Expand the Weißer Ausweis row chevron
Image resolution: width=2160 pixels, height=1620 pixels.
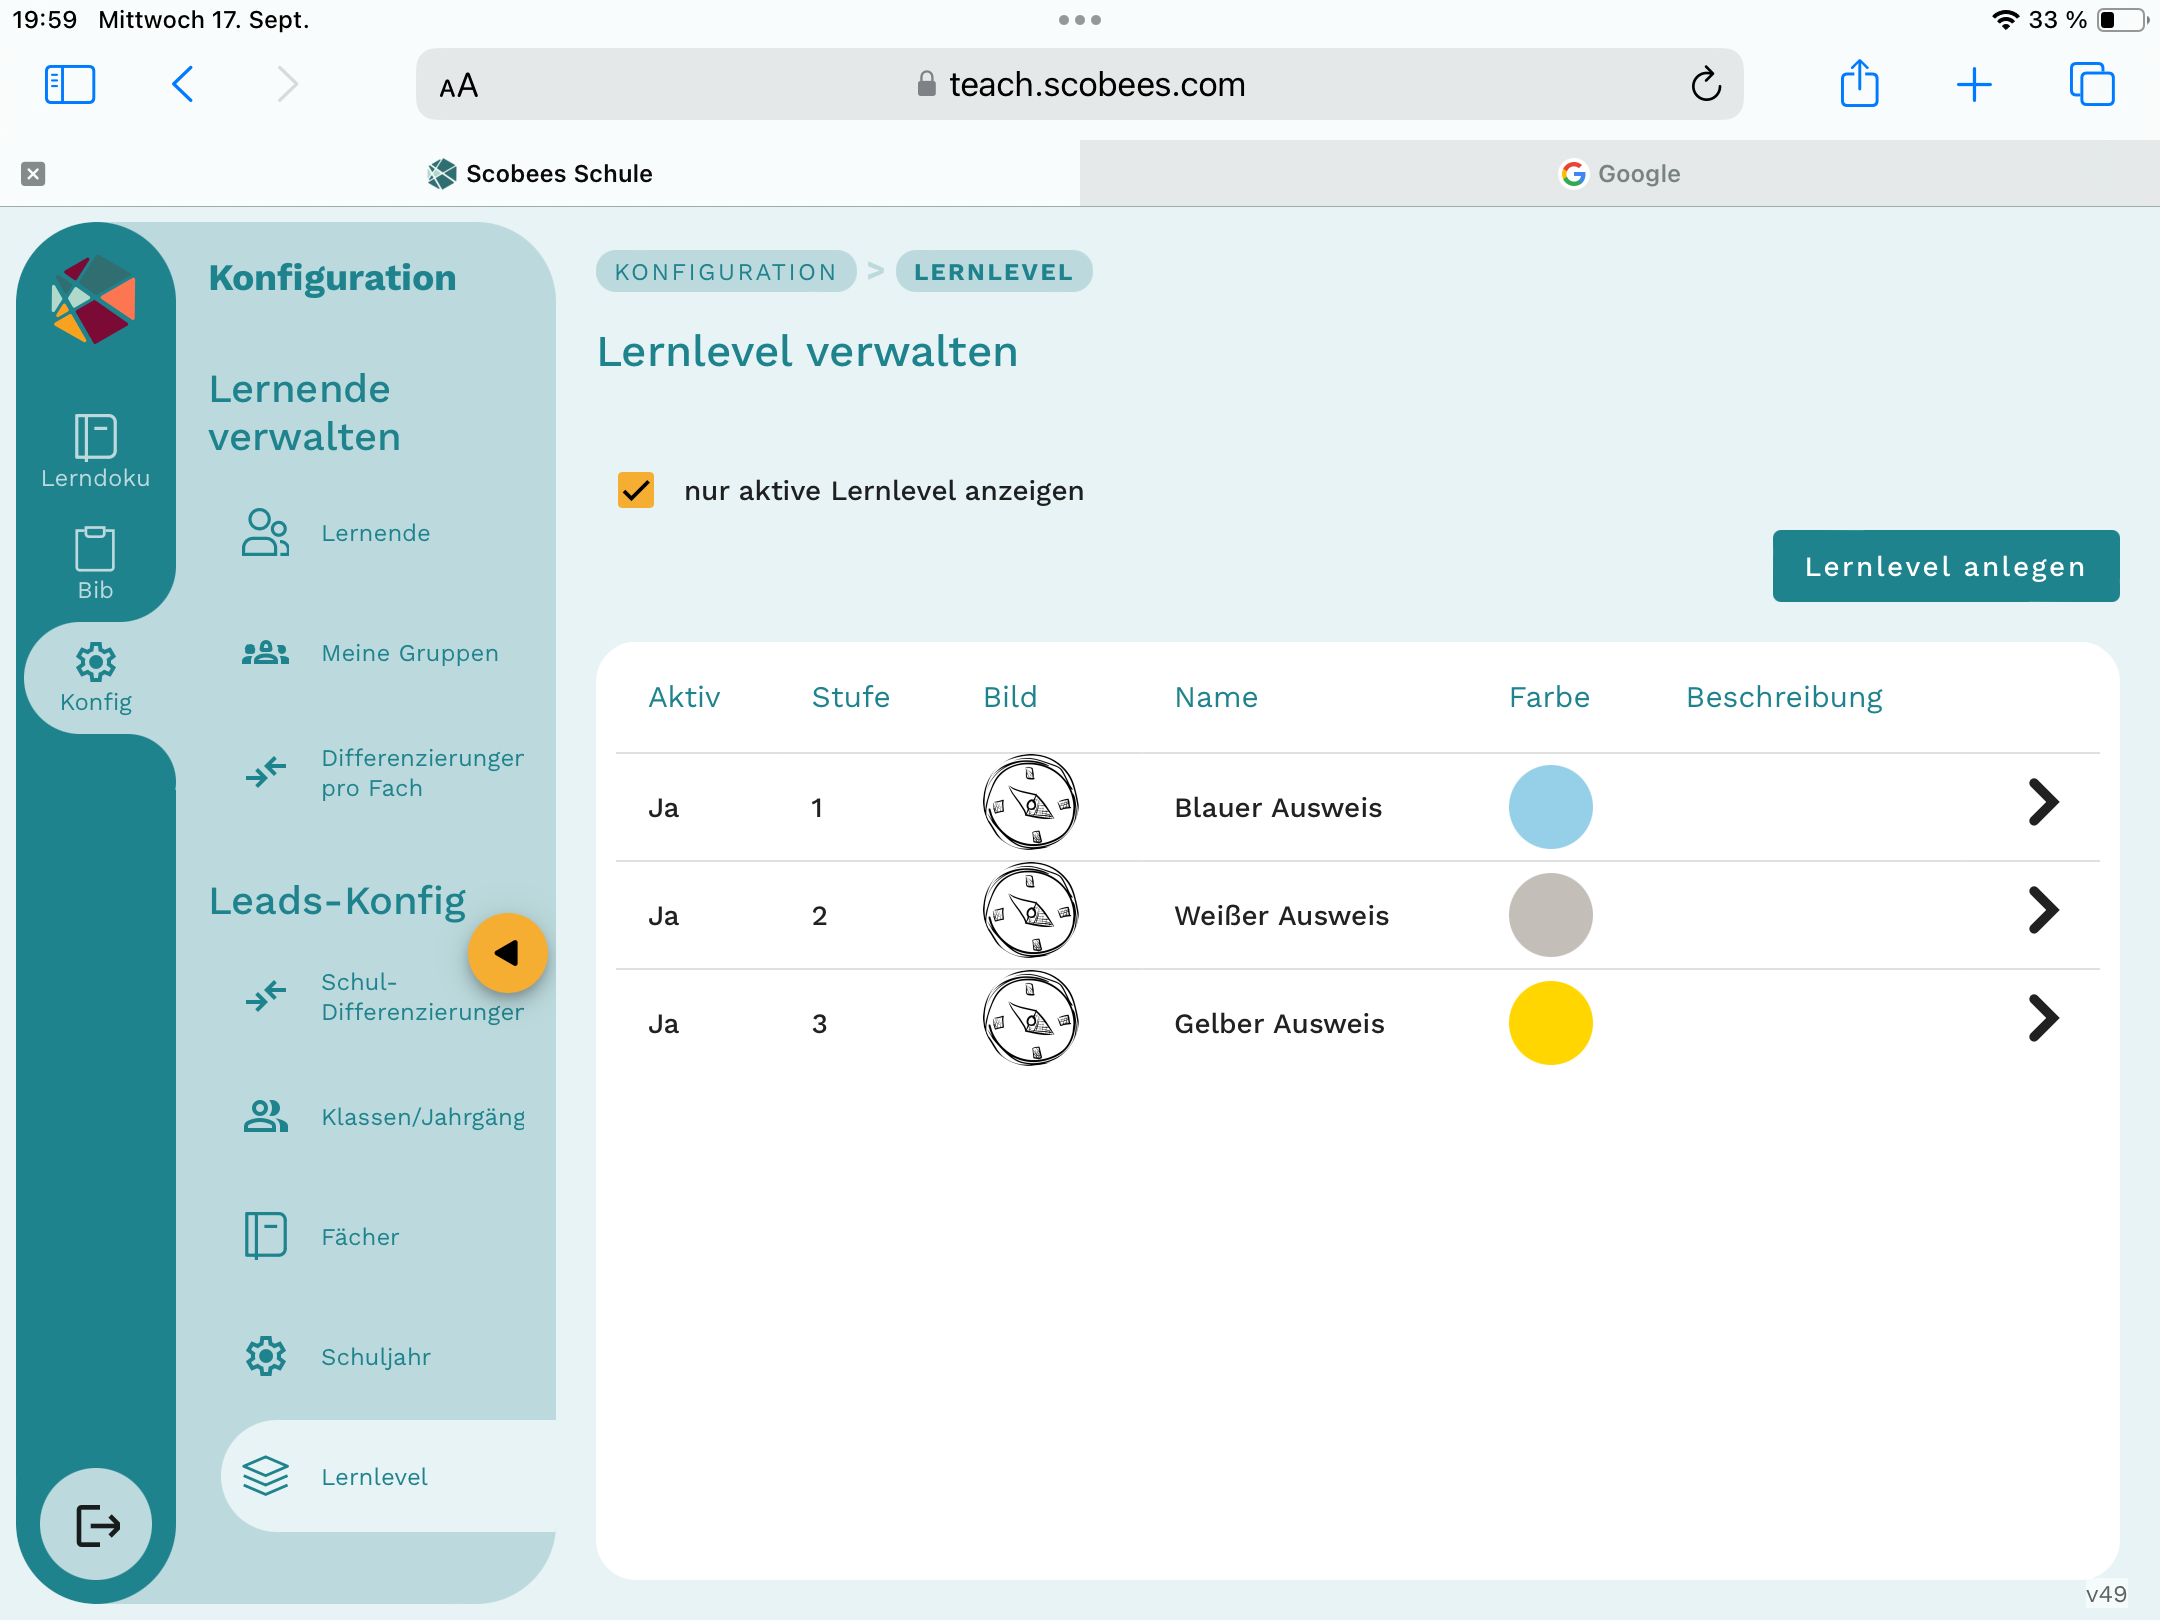pos(2042,910)
